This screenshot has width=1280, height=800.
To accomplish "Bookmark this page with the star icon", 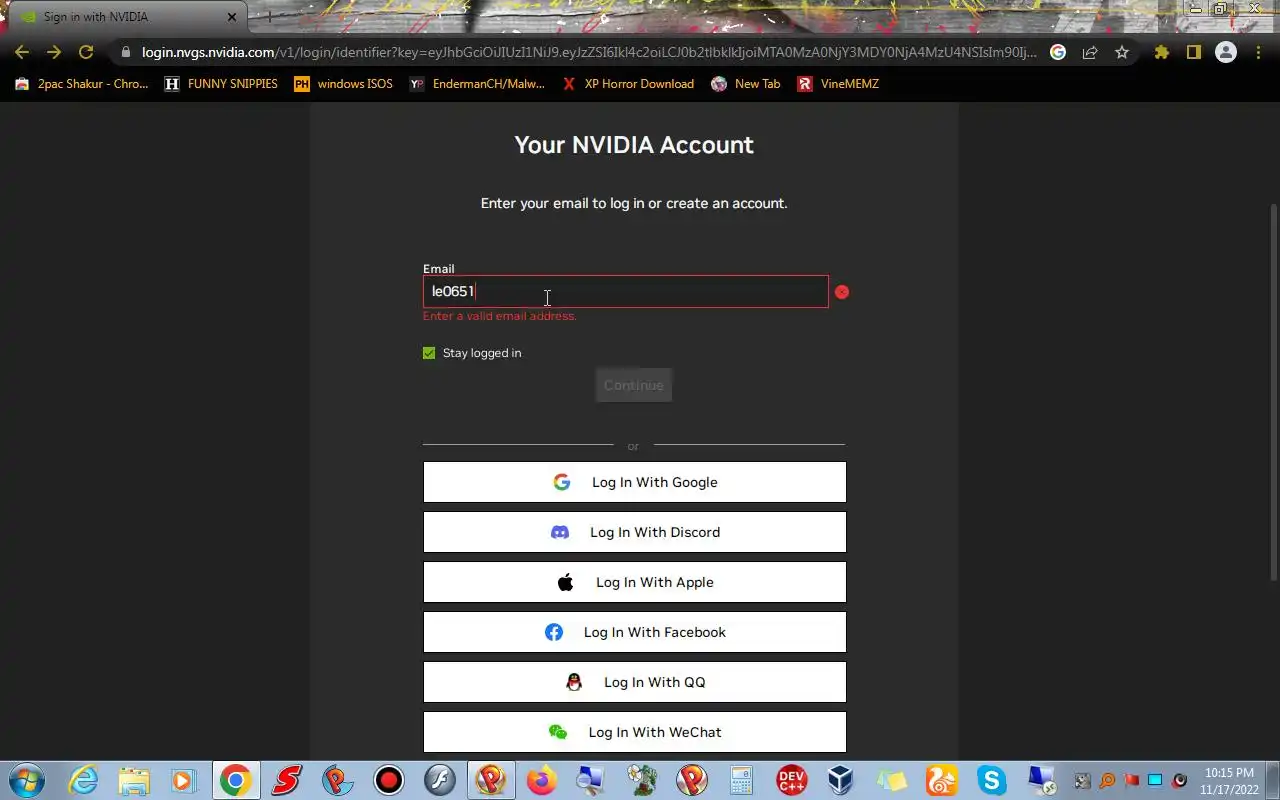I will [x=1122, y=52].
